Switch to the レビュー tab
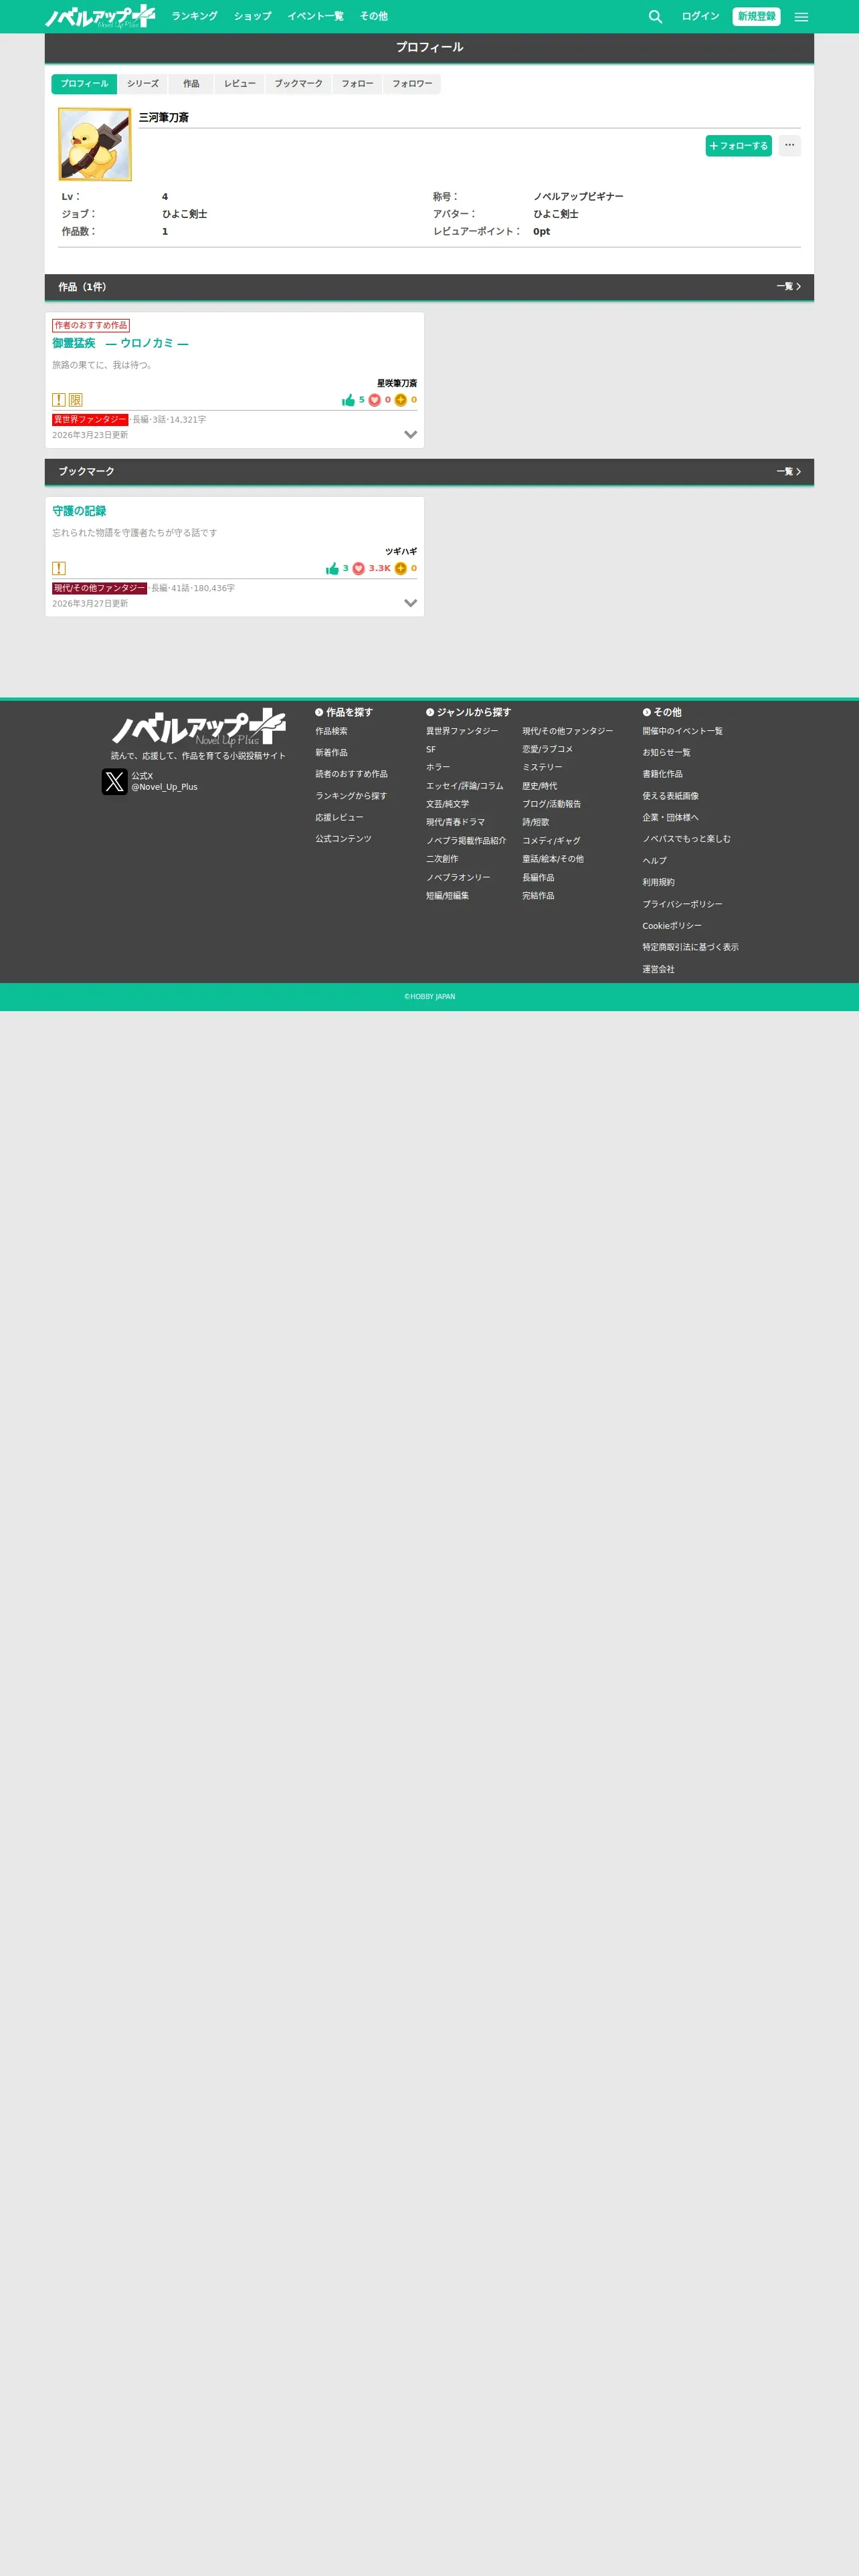 240,84
